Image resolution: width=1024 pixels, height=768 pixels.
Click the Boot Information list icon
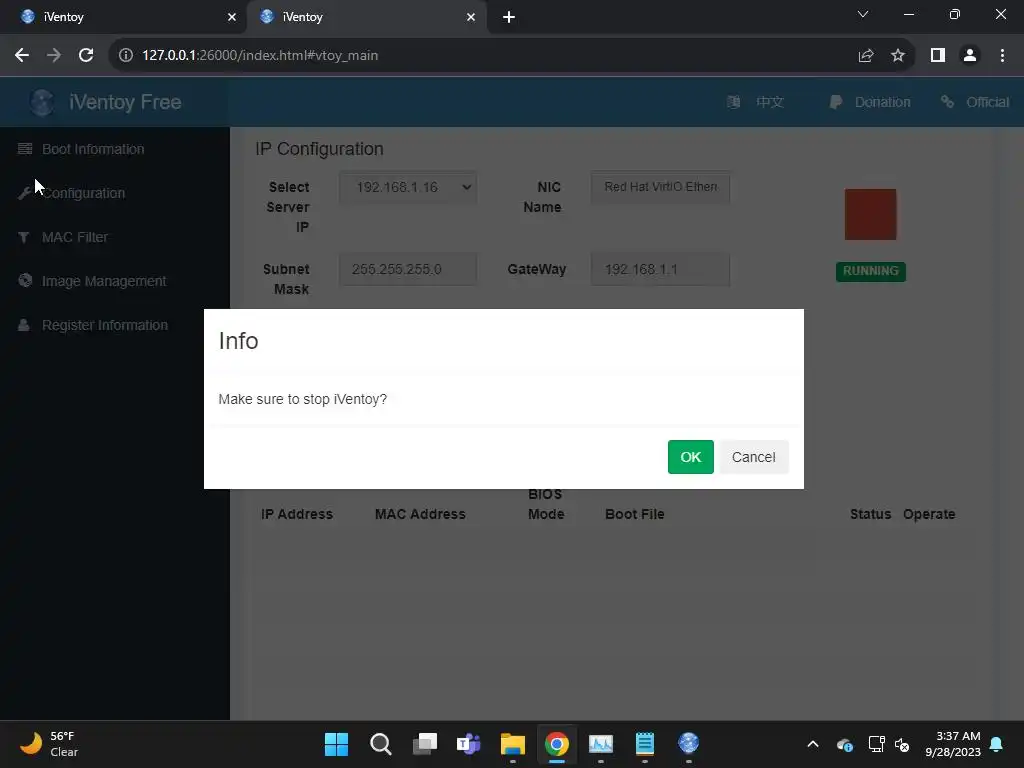[x=25, y=149]
